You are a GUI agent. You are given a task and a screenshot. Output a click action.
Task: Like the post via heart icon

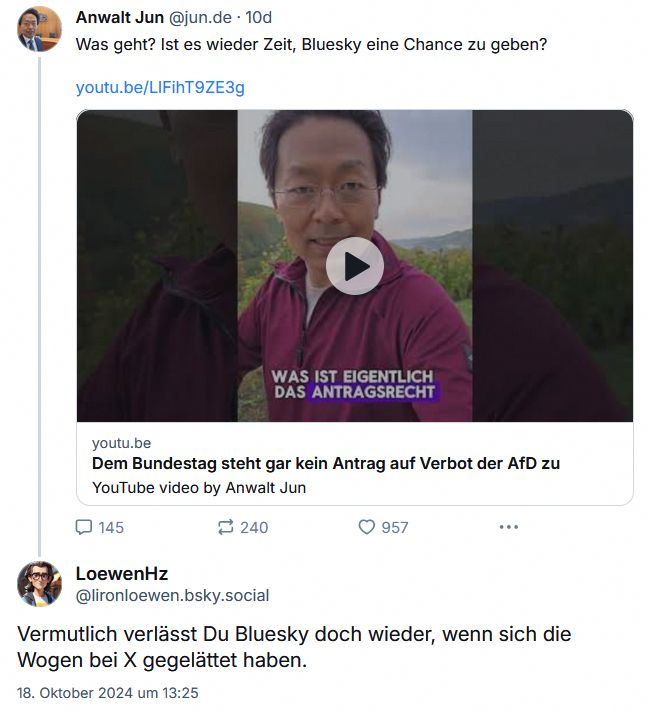(366, 527)
